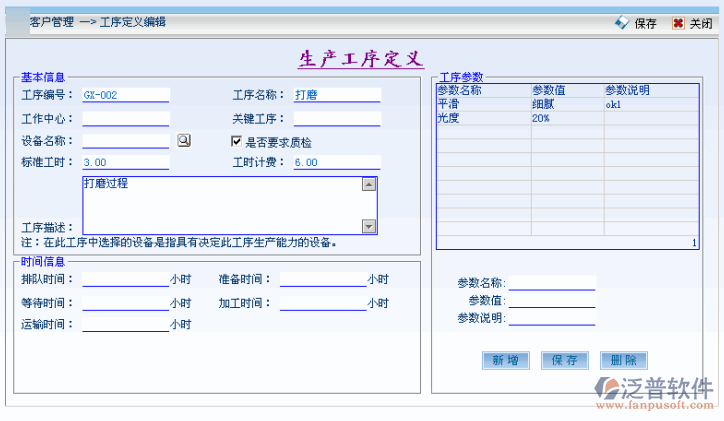Viewport: 724px width, 421px height.
Task: Click 保存 button below the parameter fields
Action: 564,360
